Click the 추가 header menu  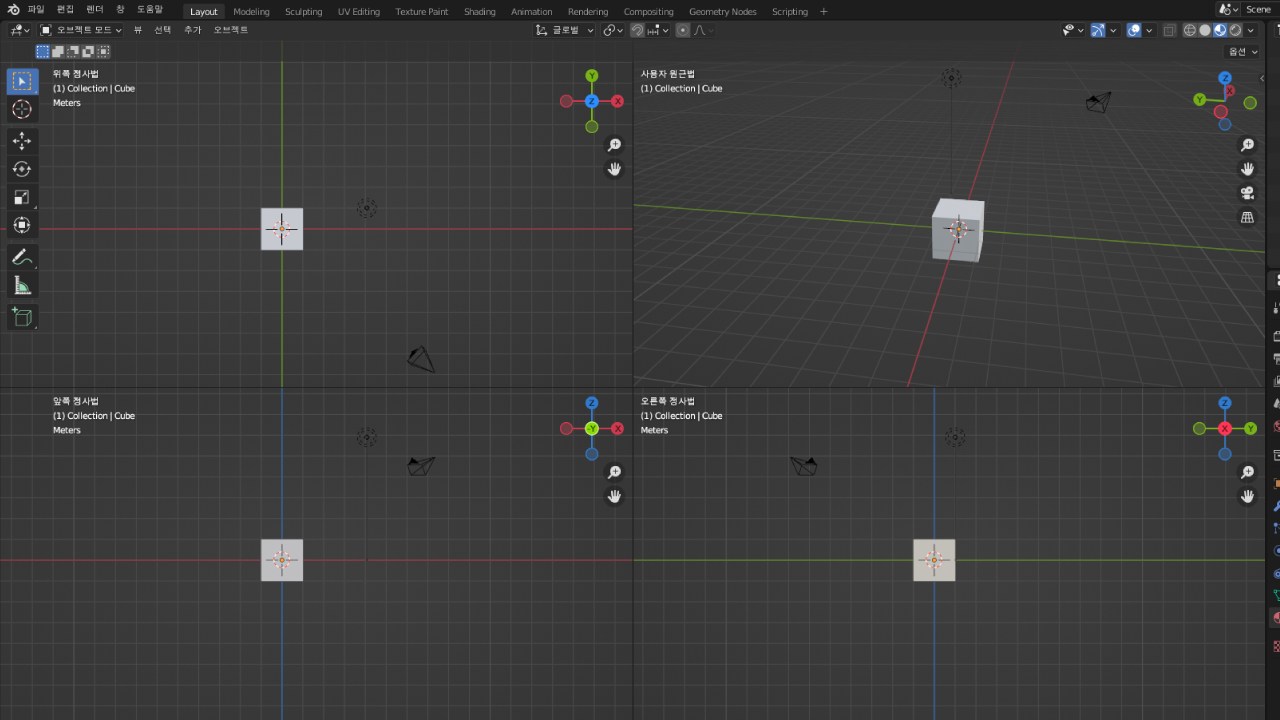tap(192, 30)
